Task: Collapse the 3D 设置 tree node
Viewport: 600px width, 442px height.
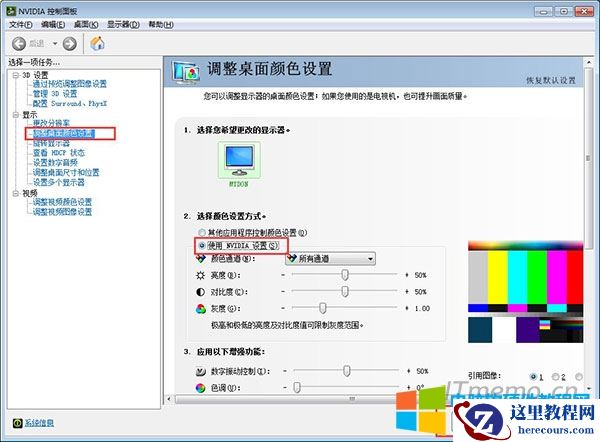Action: coord(16,75)
